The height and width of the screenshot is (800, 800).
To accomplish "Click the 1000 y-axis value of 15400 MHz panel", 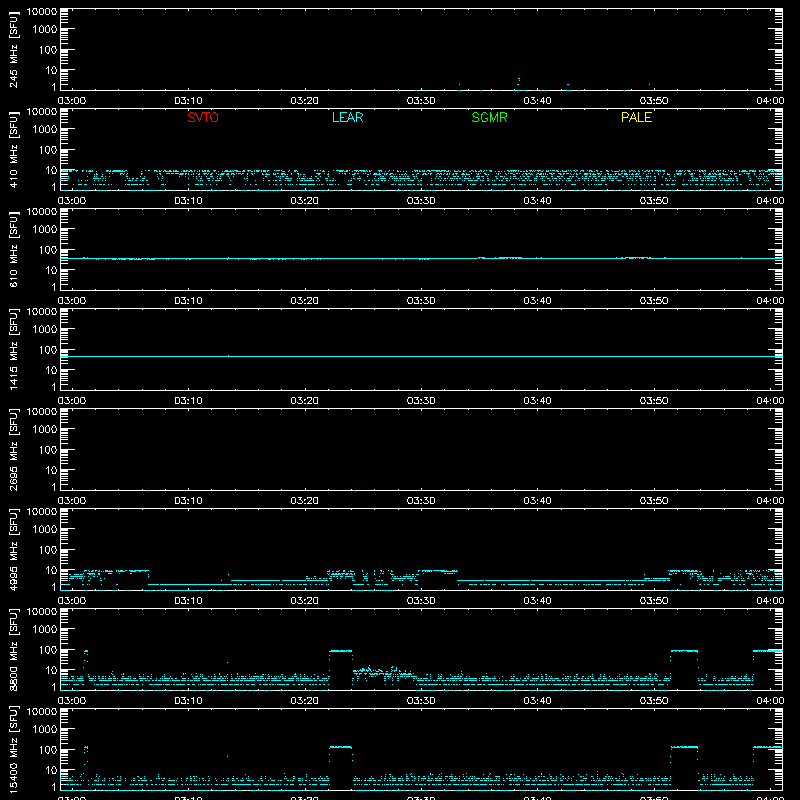I will 45,730.
